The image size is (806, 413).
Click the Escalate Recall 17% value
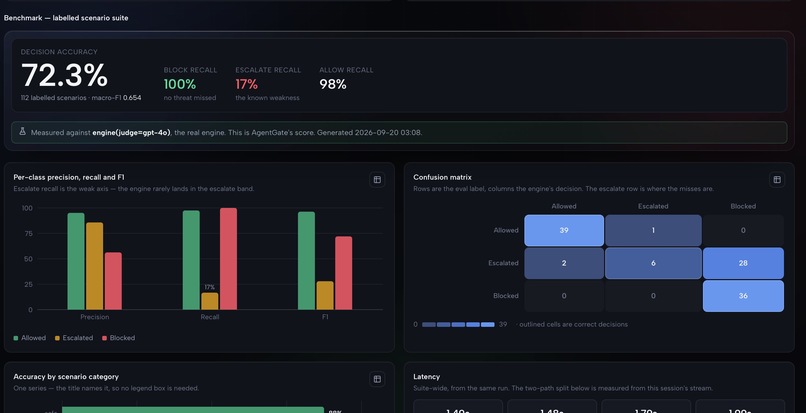(x=247, y=84)
